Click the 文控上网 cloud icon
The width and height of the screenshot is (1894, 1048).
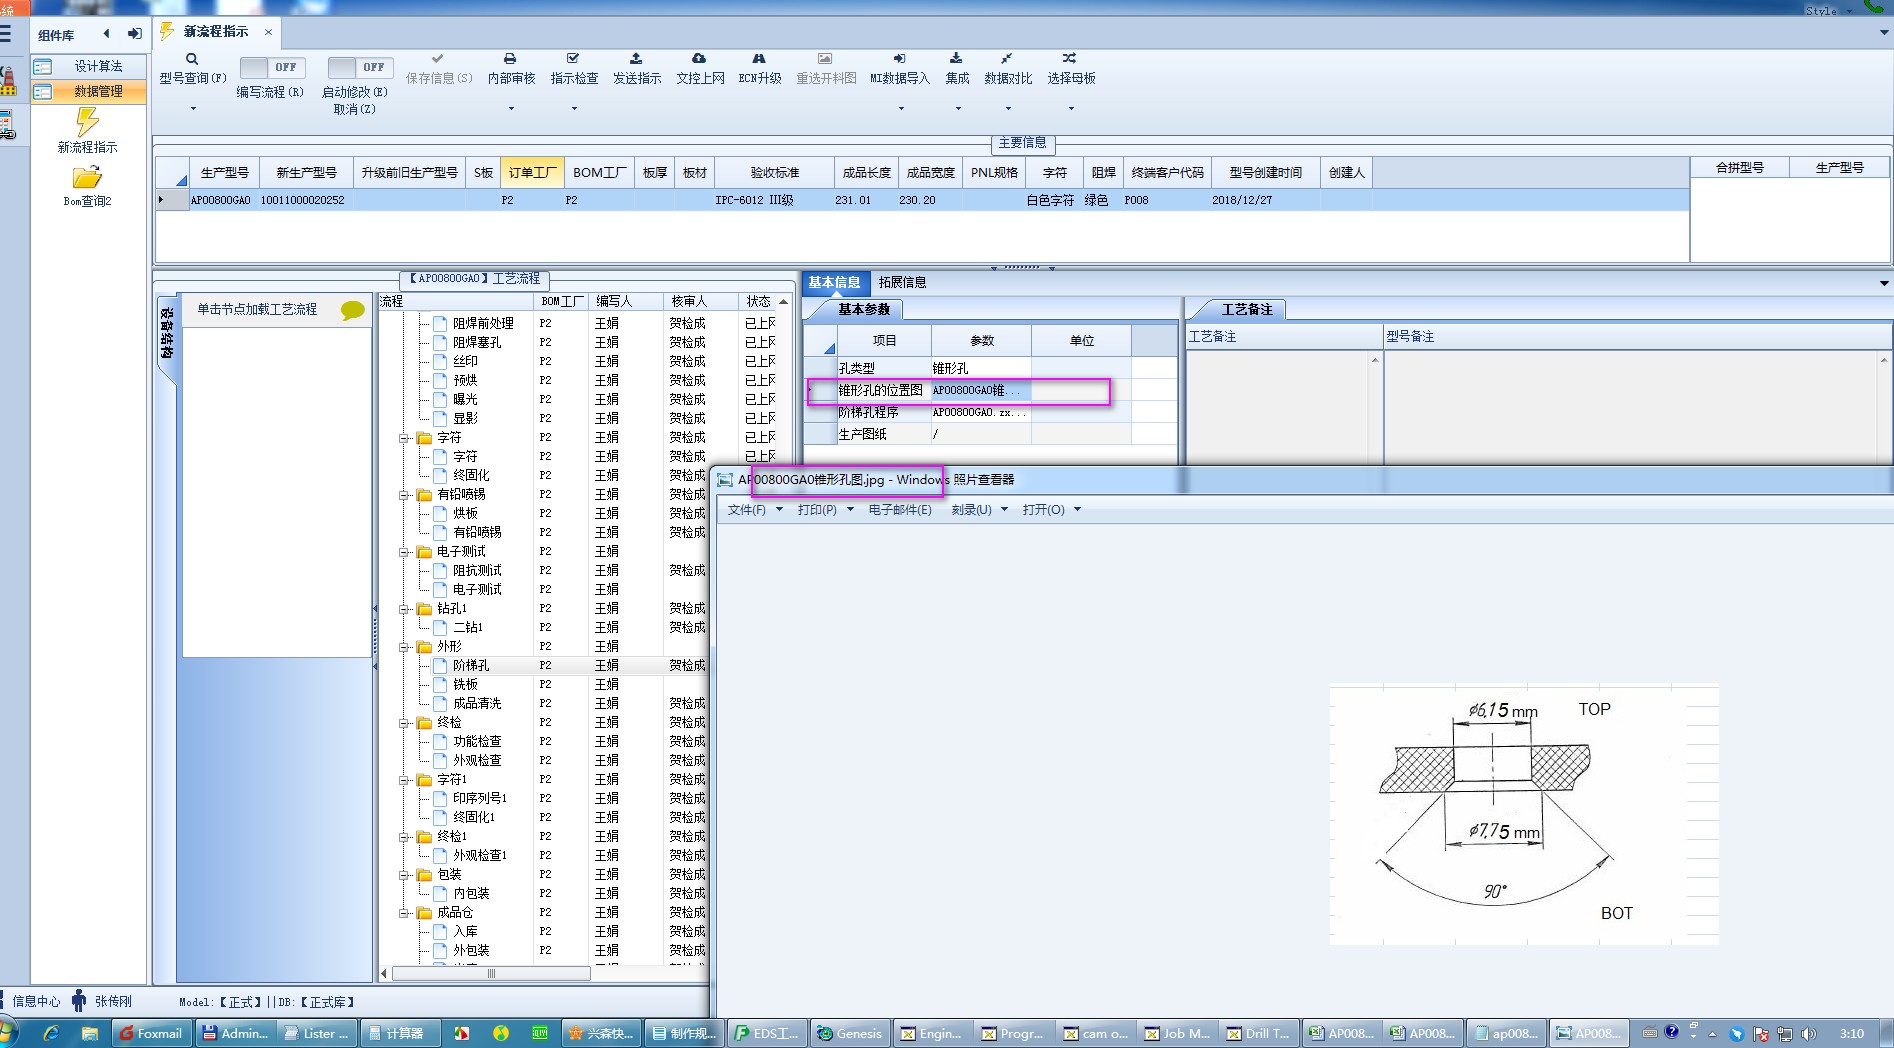tap(699, 59)
